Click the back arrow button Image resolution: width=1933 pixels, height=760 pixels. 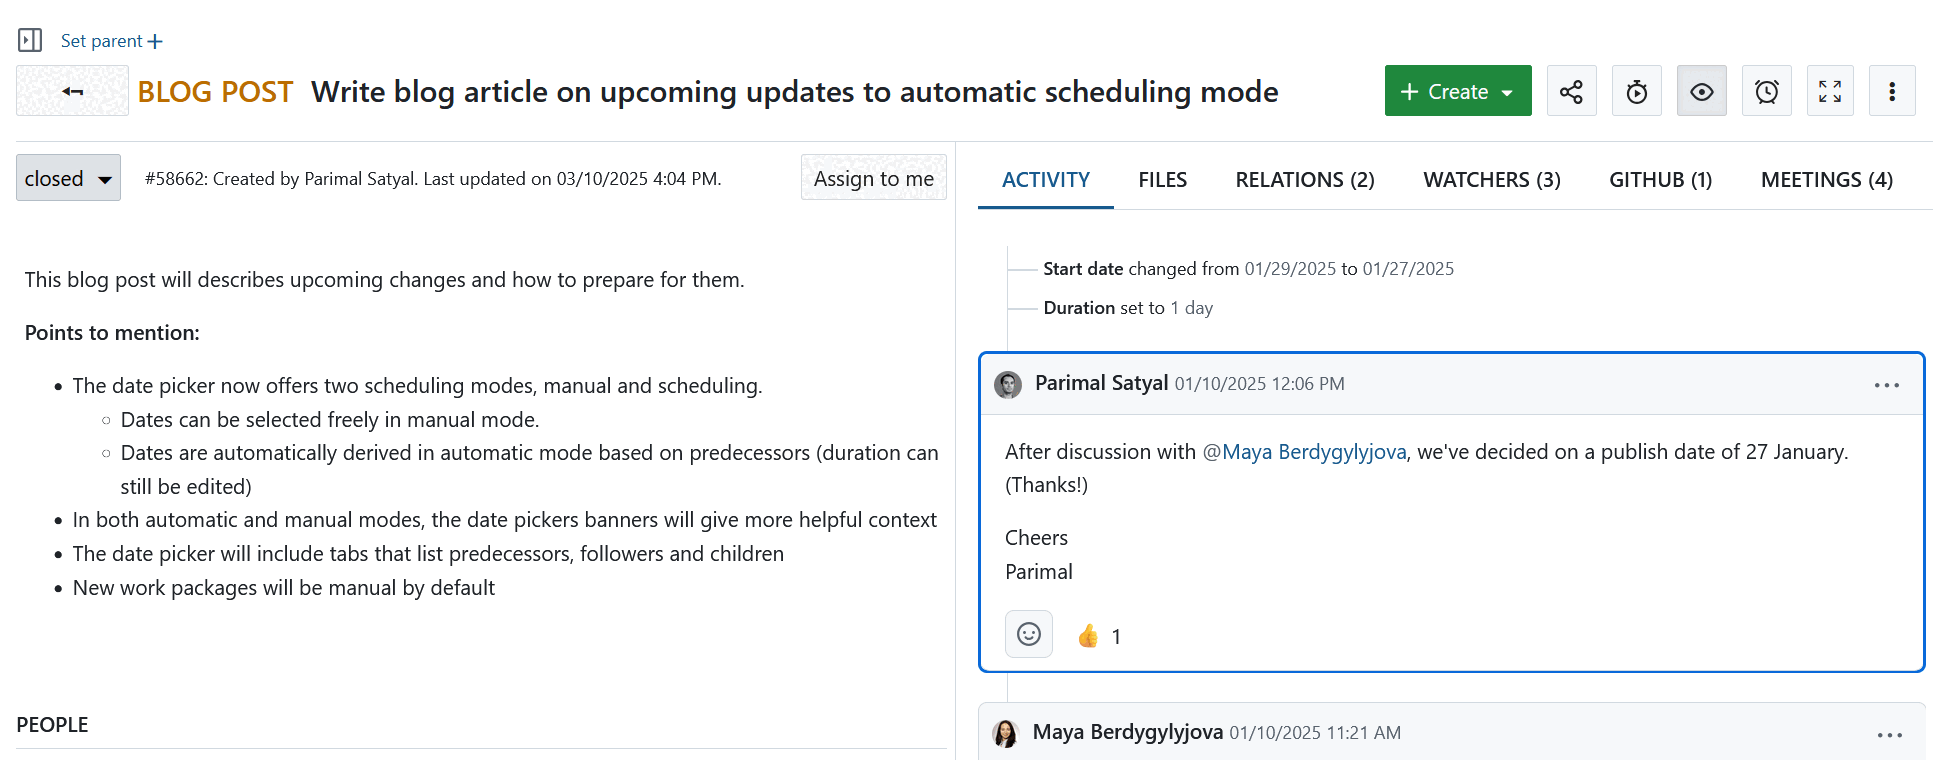coord(72,91)
